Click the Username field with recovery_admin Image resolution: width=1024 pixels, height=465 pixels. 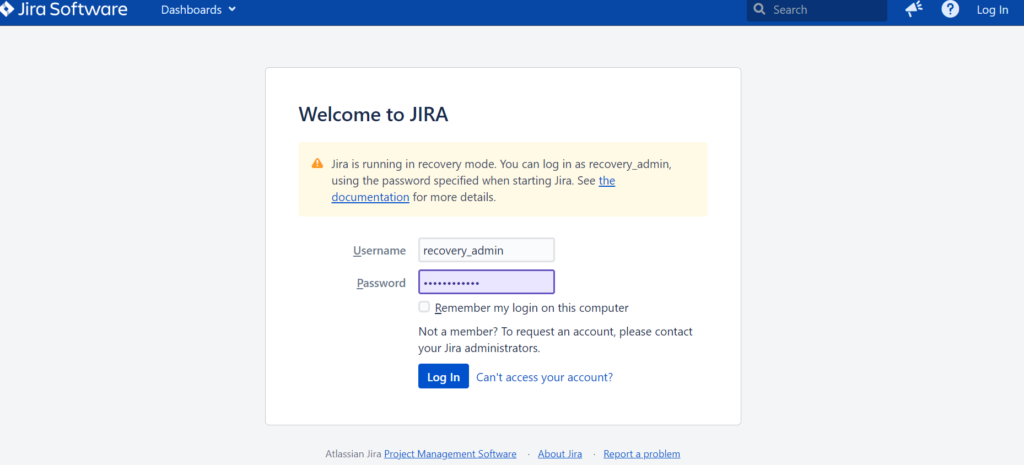pos(487,250)
